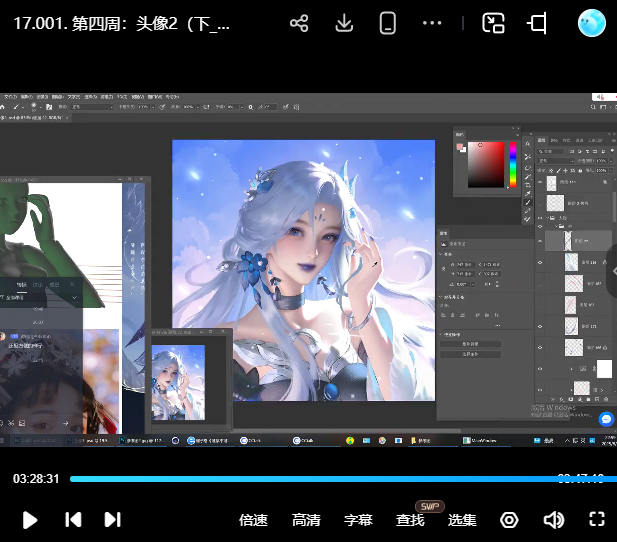617x542 pixels.
Task: Skip to the previous video
Action: coord(73,520)
